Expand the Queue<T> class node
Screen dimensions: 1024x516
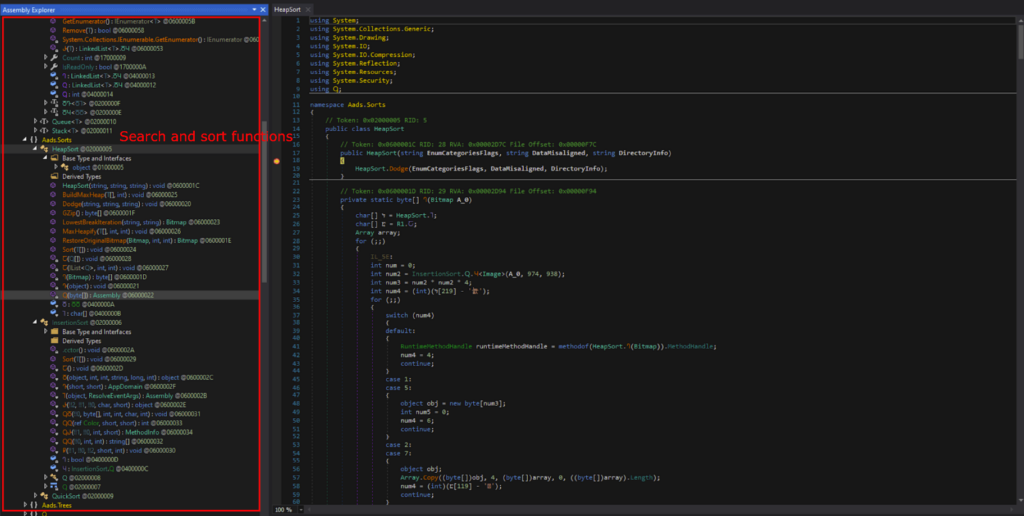tap(35, 121)
